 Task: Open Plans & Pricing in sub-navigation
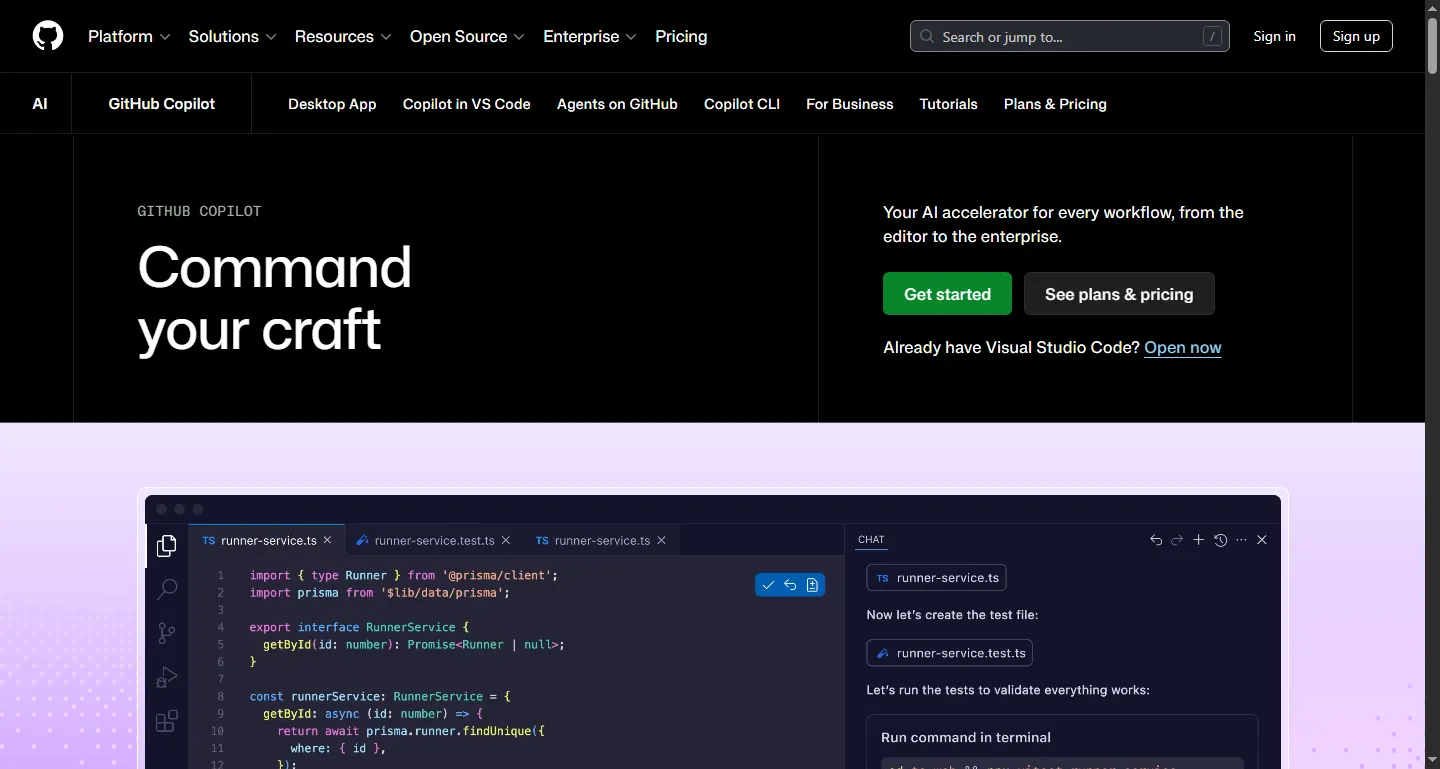[x=1055, y=104]
